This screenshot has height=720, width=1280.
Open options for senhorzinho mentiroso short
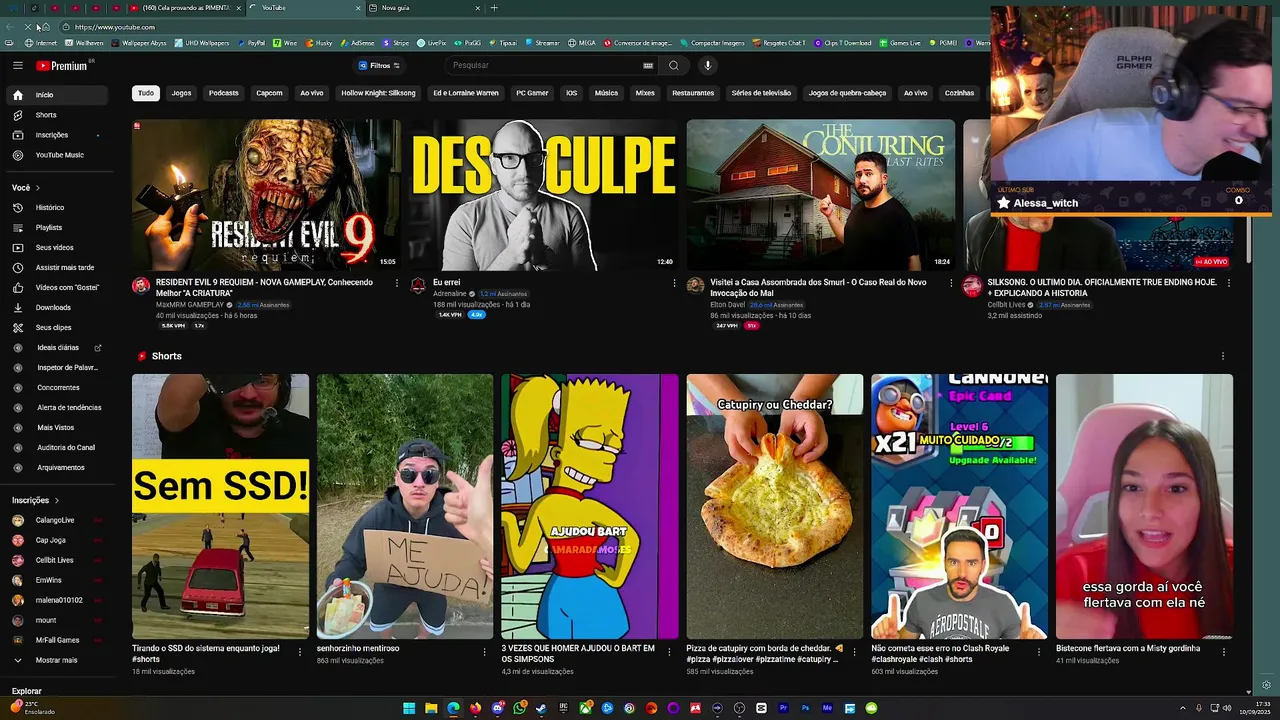click(x=484, y=651)
